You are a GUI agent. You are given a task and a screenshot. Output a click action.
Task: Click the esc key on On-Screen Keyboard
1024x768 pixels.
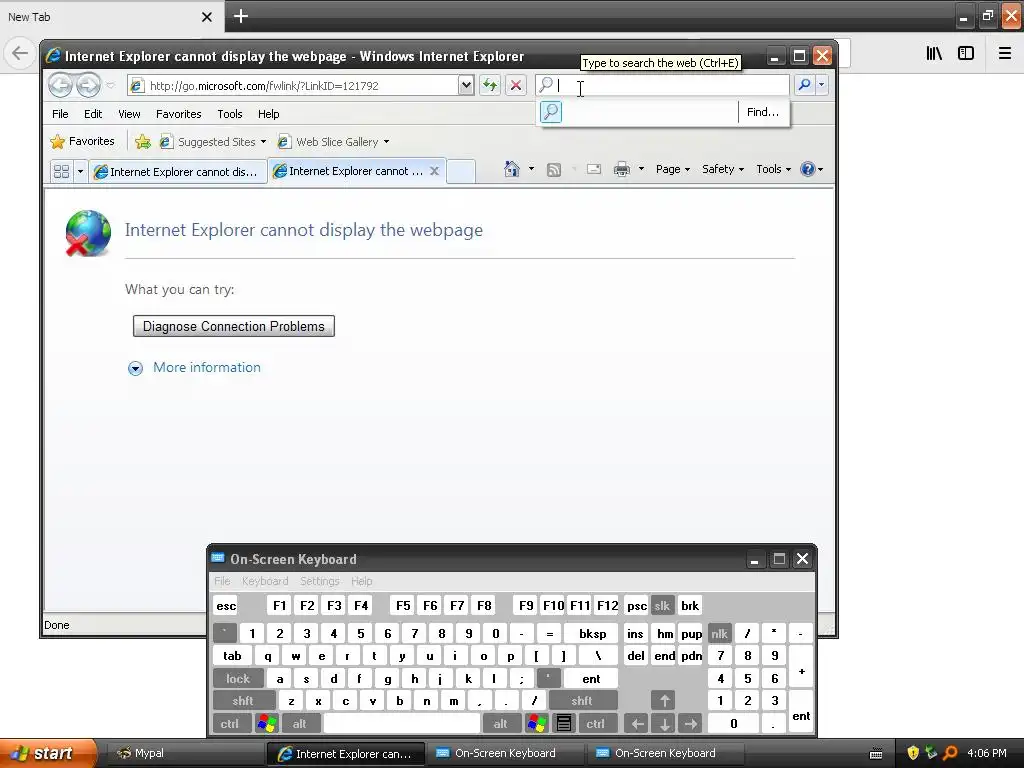pos(226,605)
